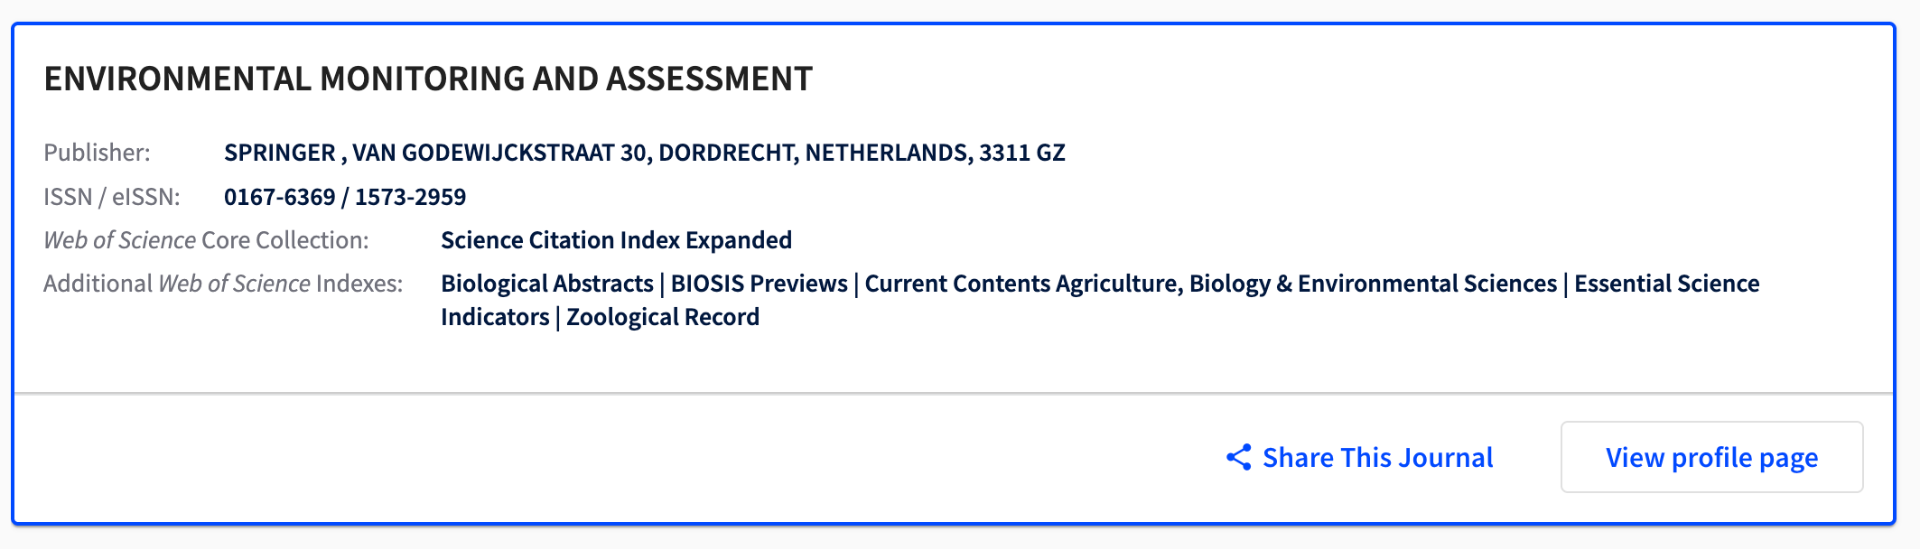
Task: Click the Environmental Monitoring and Assessment title
Action: 428,79
